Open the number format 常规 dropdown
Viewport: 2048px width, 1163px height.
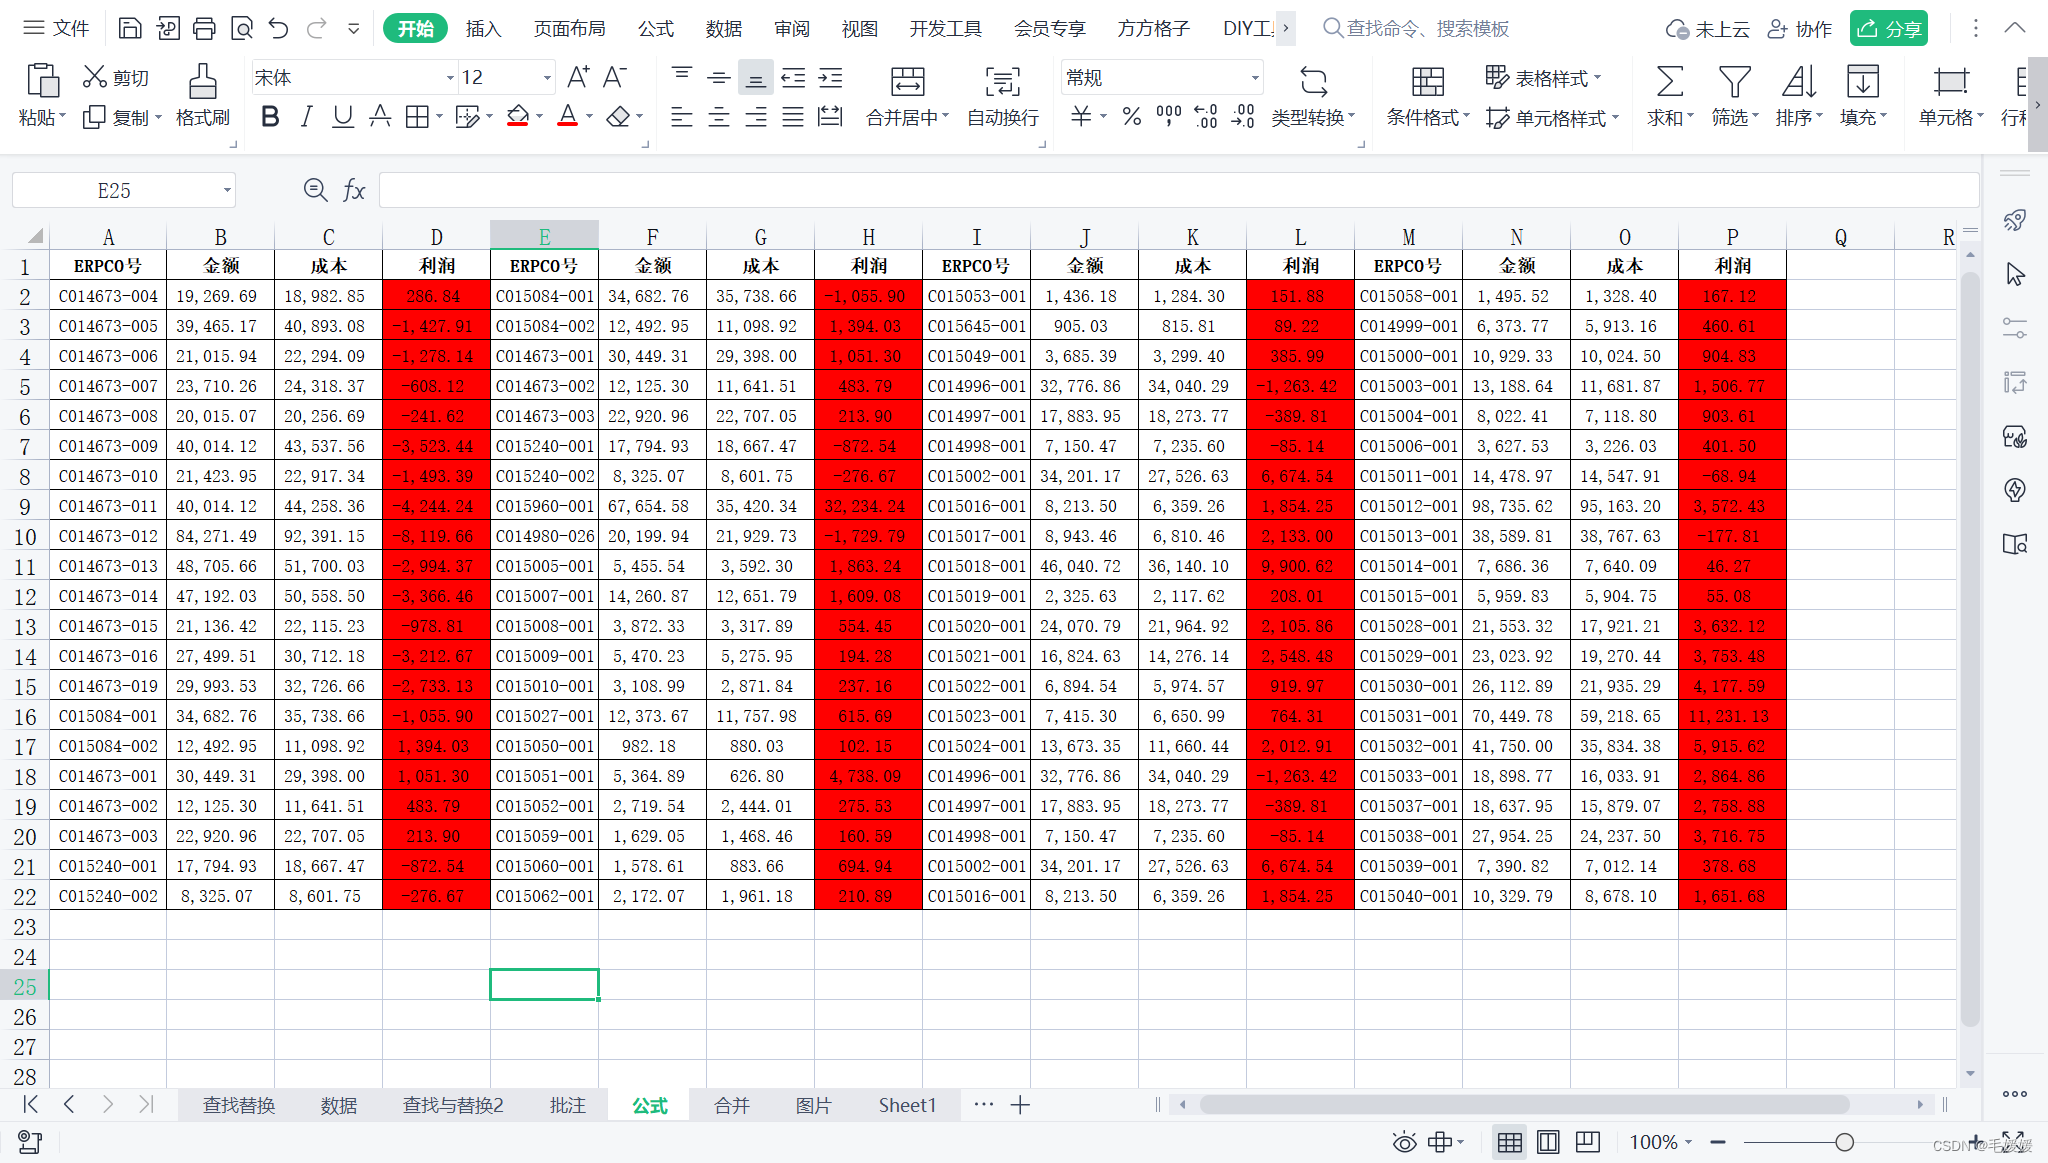(1254, 78)
